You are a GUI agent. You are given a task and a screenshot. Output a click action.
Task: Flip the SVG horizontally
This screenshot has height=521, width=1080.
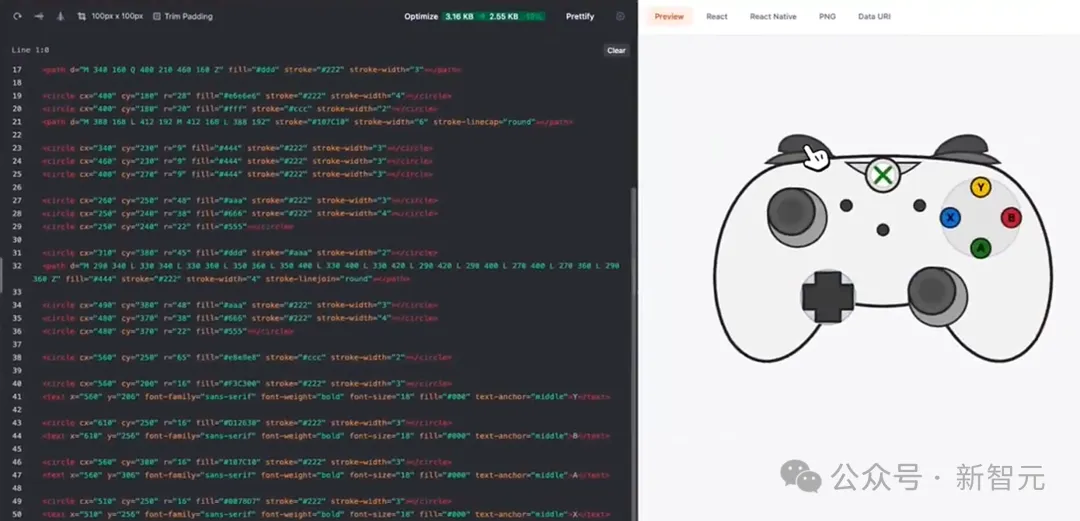click(39, 17)
